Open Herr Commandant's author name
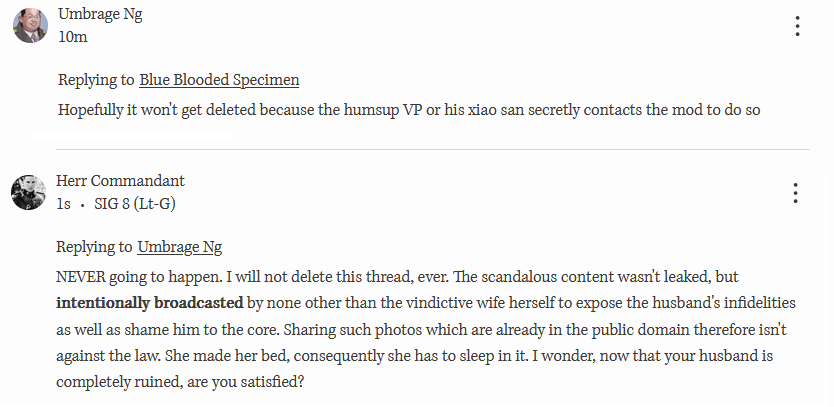The width and height of the screenshot is (834, 407). pos(121,181)
